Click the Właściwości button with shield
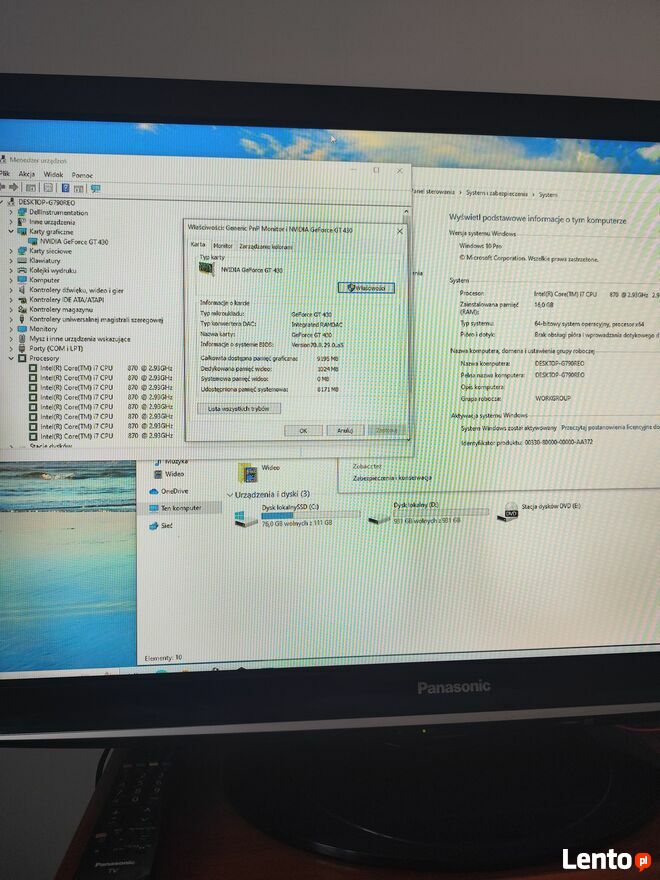Image resolution: width=660 pixels, height=880 pixels. (366, 288)
